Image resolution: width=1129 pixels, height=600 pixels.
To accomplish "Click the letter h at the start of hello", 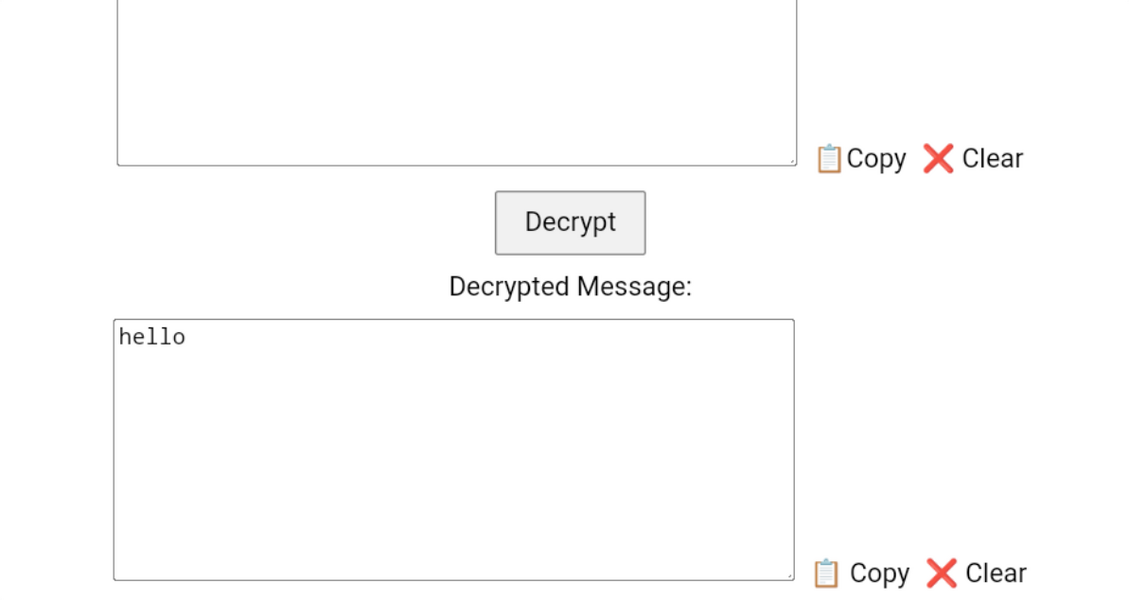I will pos(125,337).
